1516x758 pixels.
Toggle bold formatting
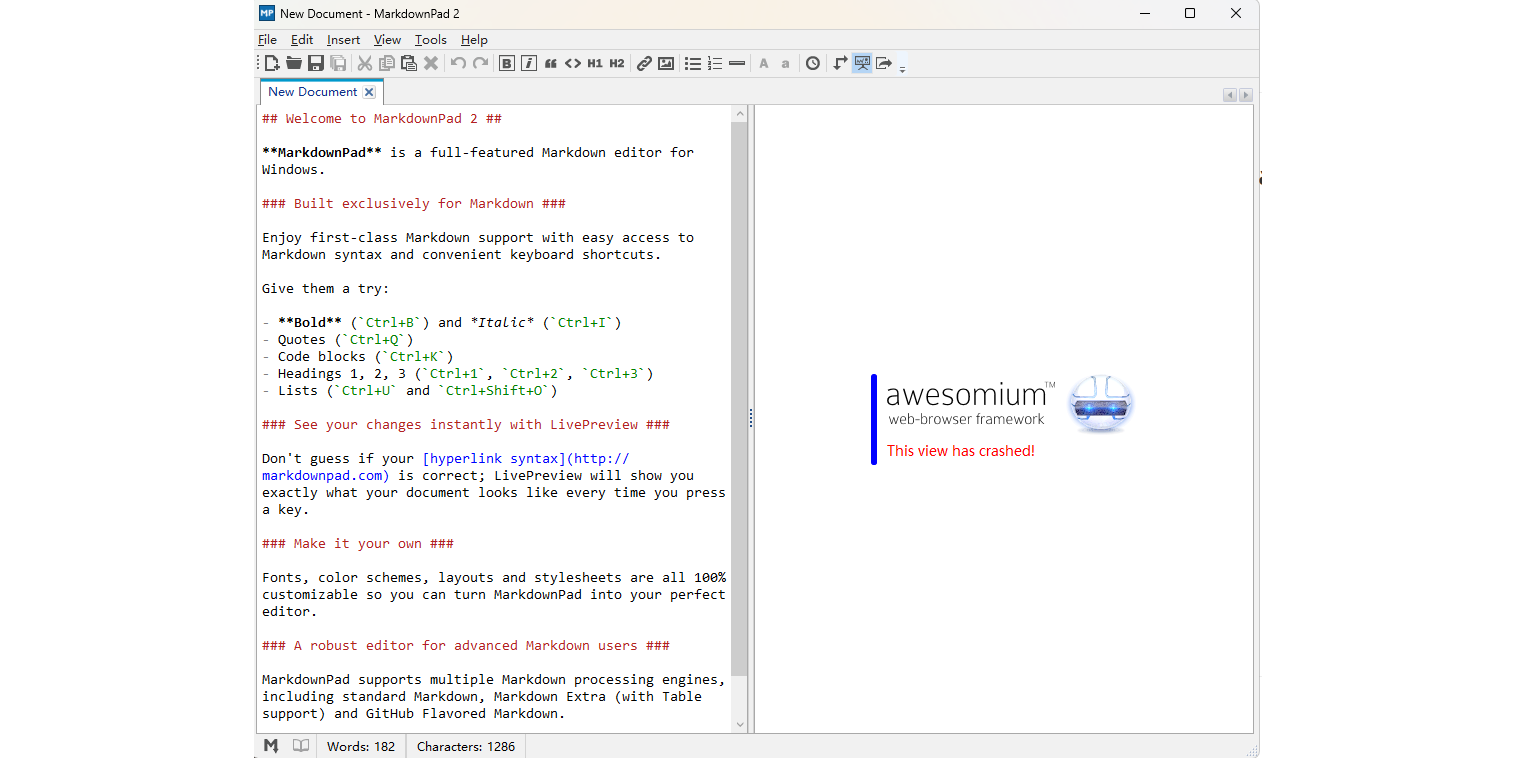pyautogui.click(x=507, y=62)
